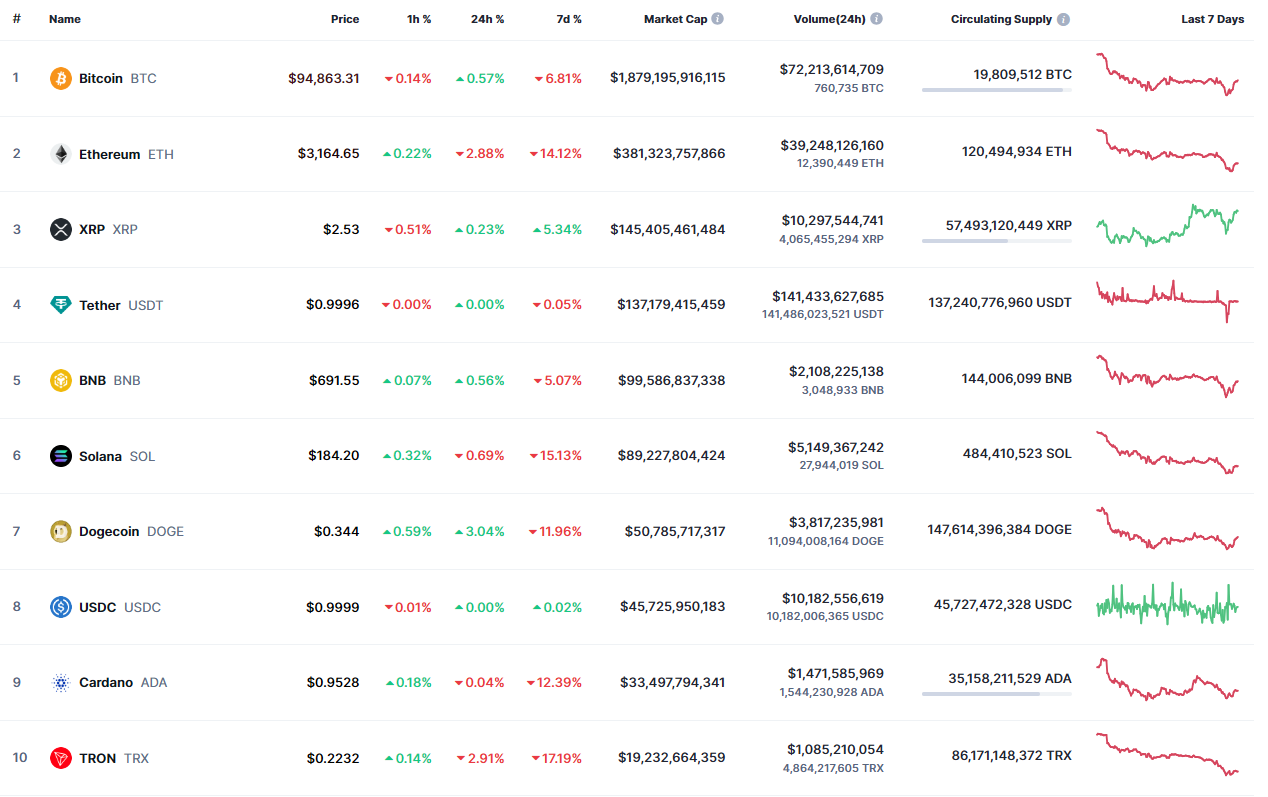
Task: Sort table by the Price column header
Action: point(345,19)
